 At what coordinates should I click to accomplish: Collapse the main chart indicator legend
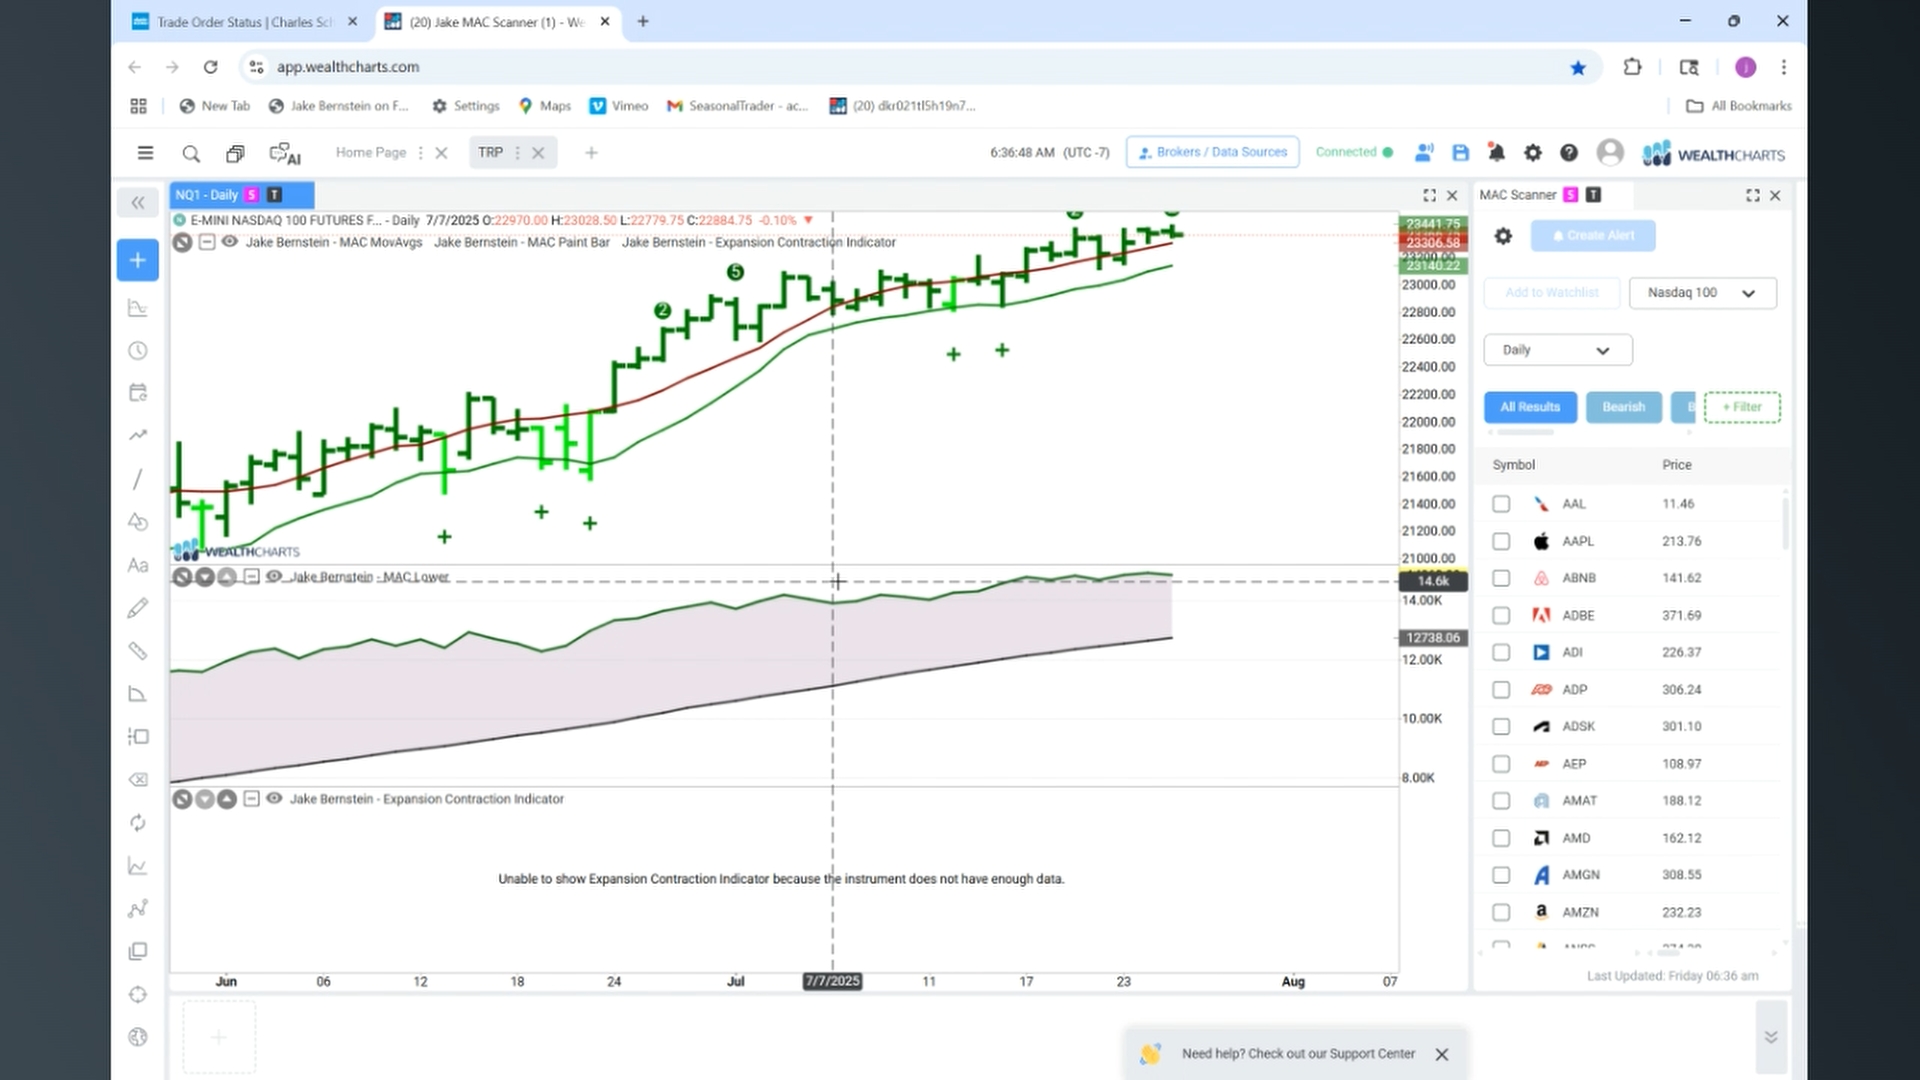207,242
